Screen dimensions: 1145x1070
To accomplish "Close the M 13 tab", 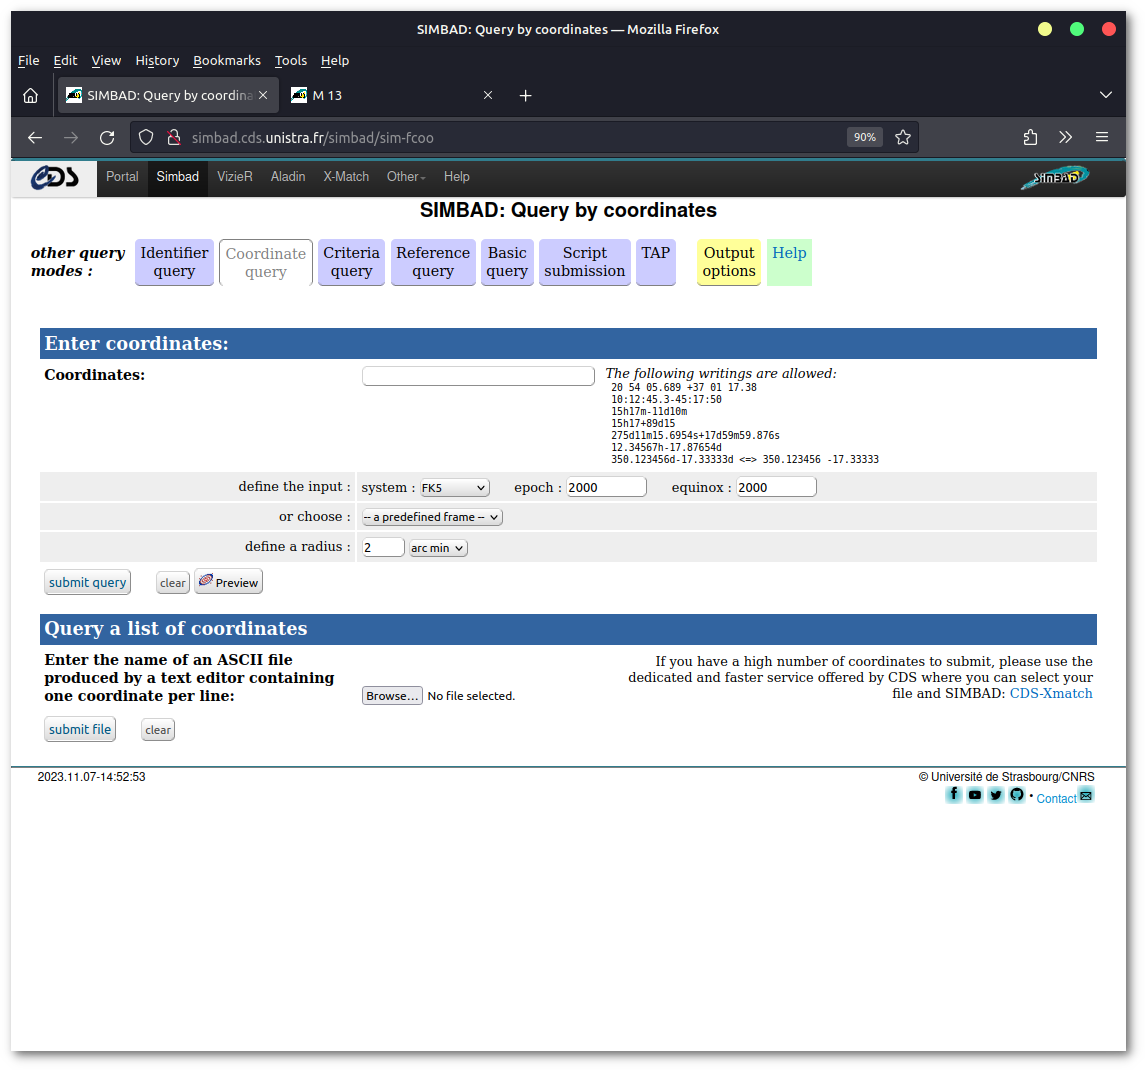I will point(488,96).
